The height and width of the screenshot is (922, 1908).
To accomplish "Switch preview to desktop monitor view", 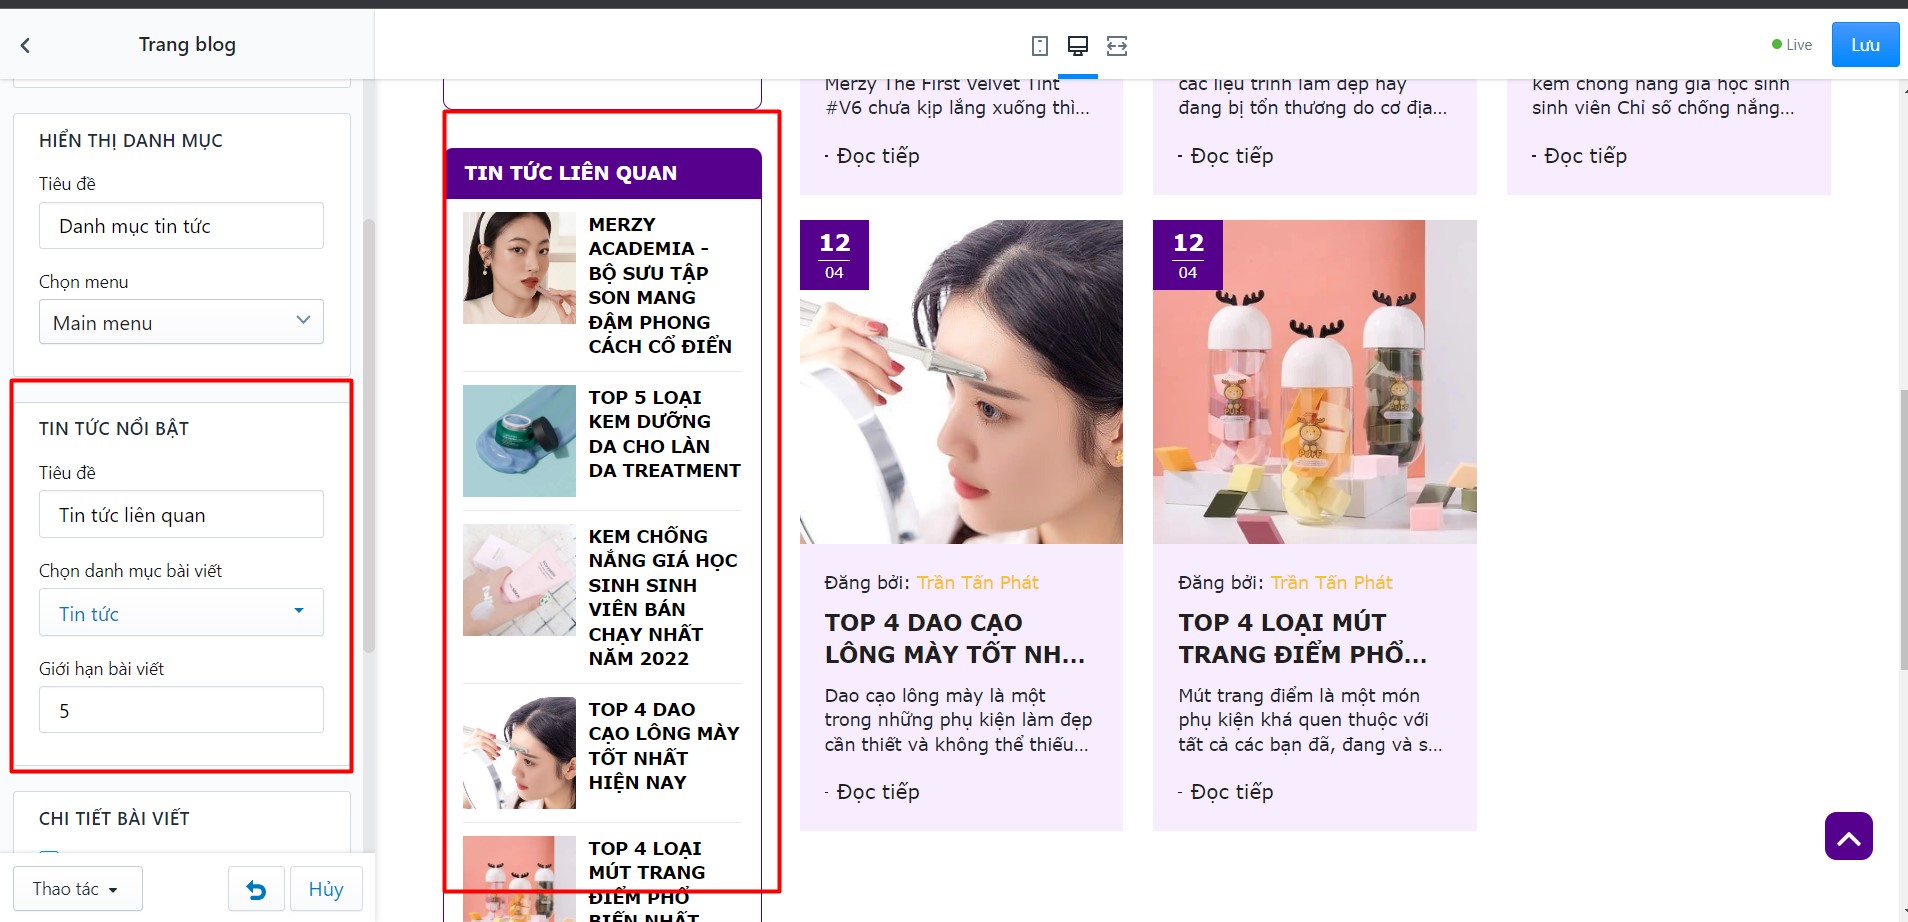I will point(1078,46).
